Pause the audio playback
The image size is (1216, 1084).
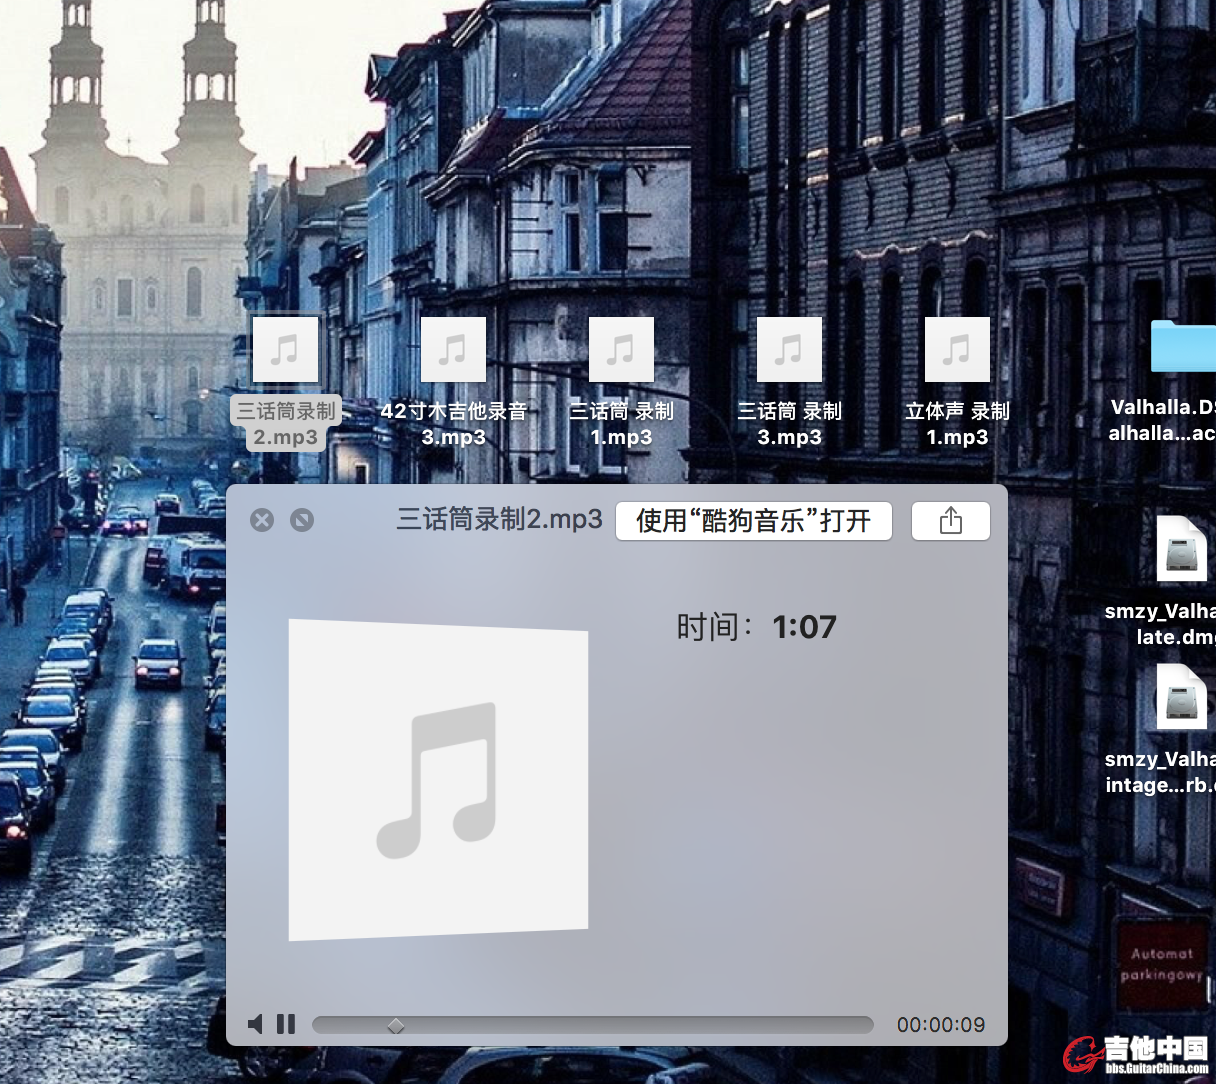click(x=286, y=1024)
